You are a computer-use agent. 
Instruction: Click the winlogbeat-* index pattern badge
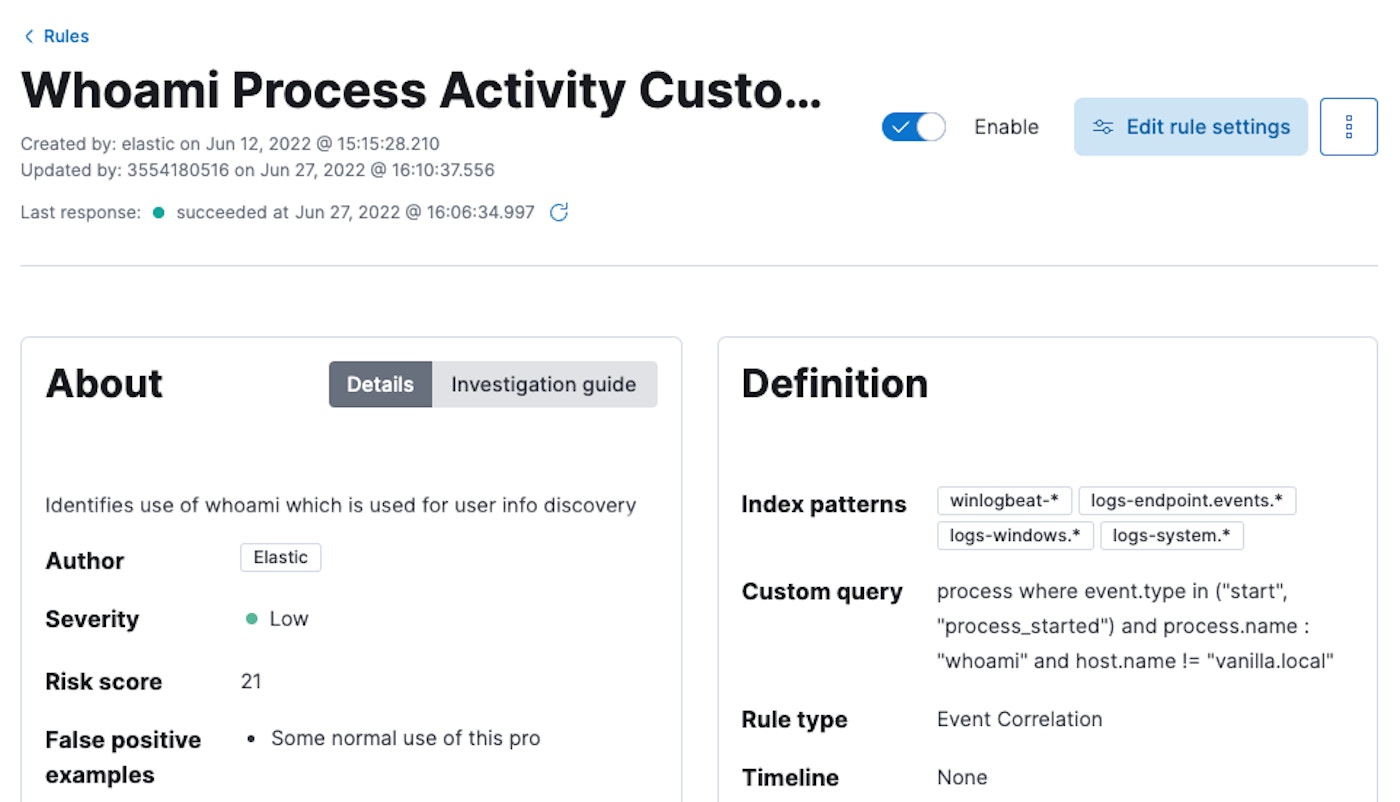coord(1004,501)
